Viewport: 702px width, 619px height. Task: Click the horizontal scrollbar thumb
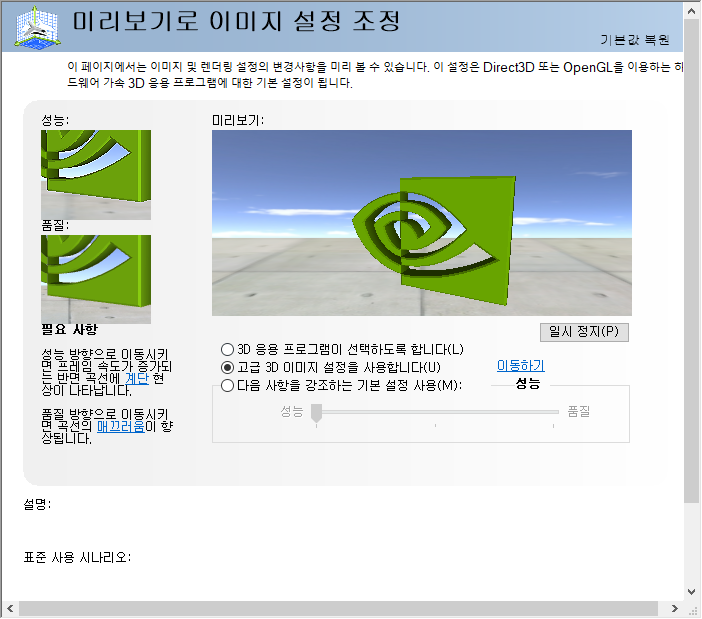(338, 609)
